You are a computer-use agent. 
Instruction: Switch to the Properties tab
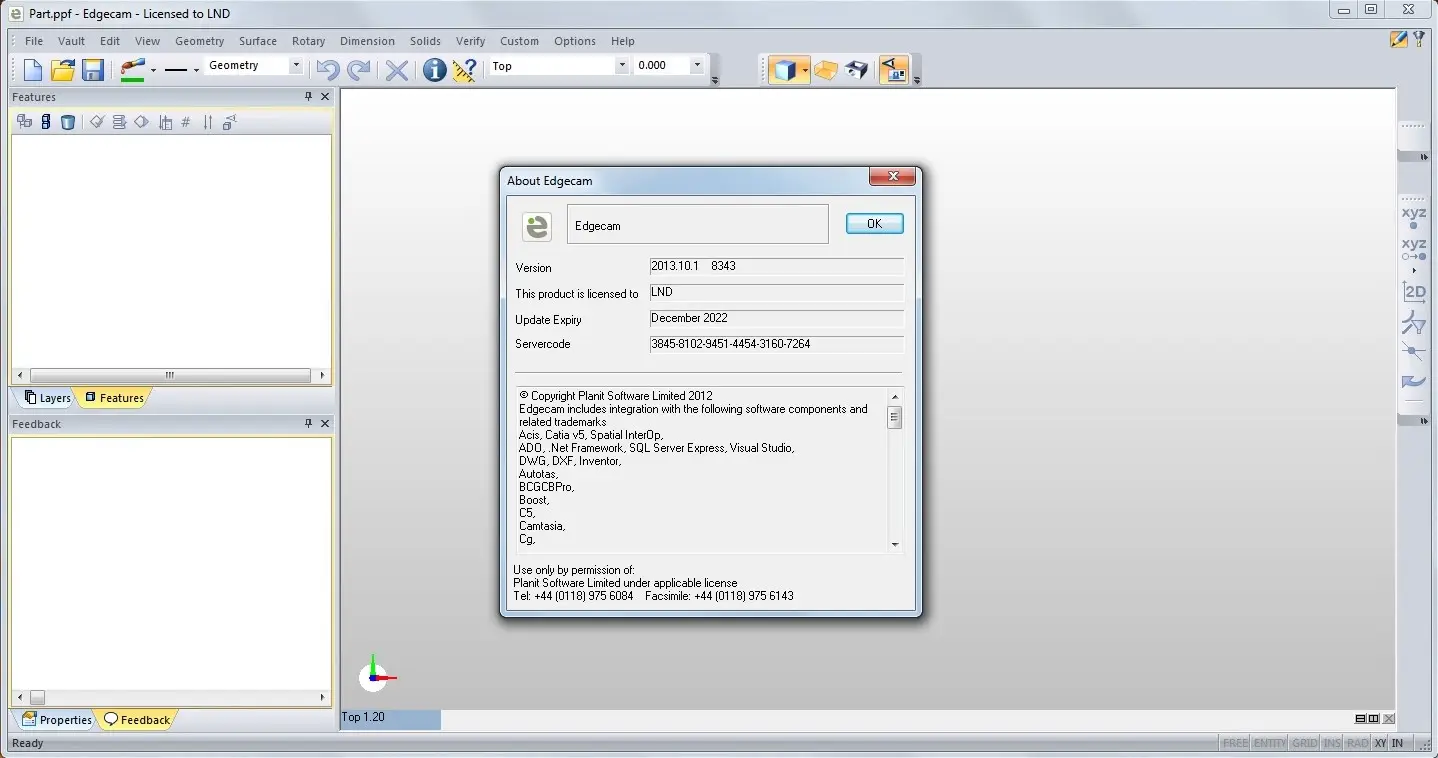click(x=56, y=720)
